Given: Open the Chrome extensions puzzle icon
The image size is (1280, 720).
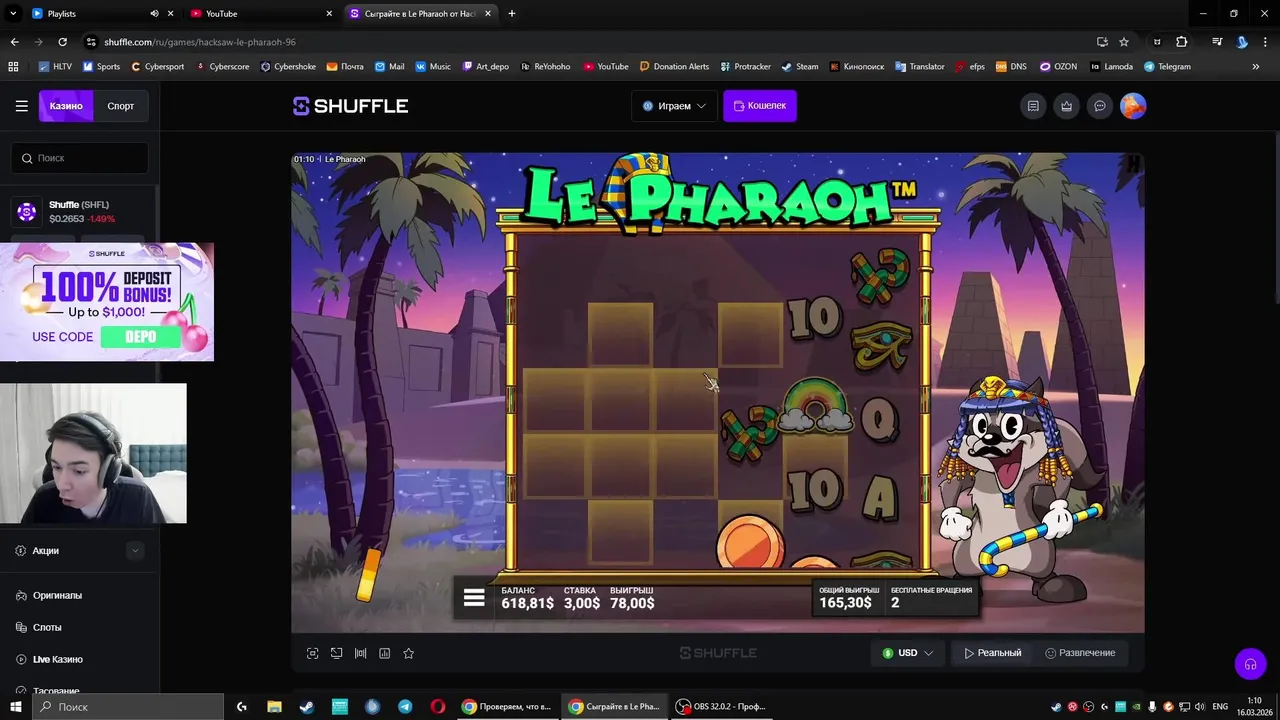Looking at the screenshot, I should click(x=1181, y=42).
